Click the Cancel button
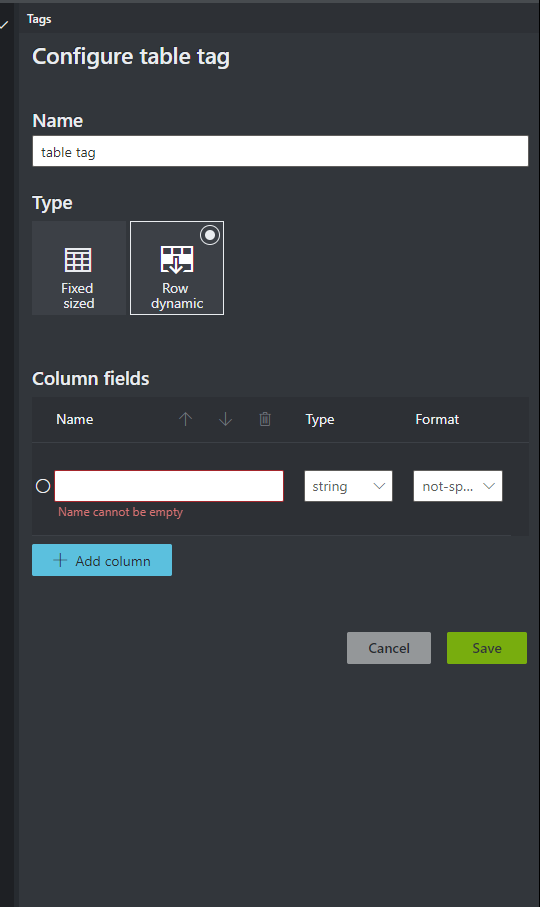This screenshot has width=540, height=907. pyautogui.click(x=389, y=648)
